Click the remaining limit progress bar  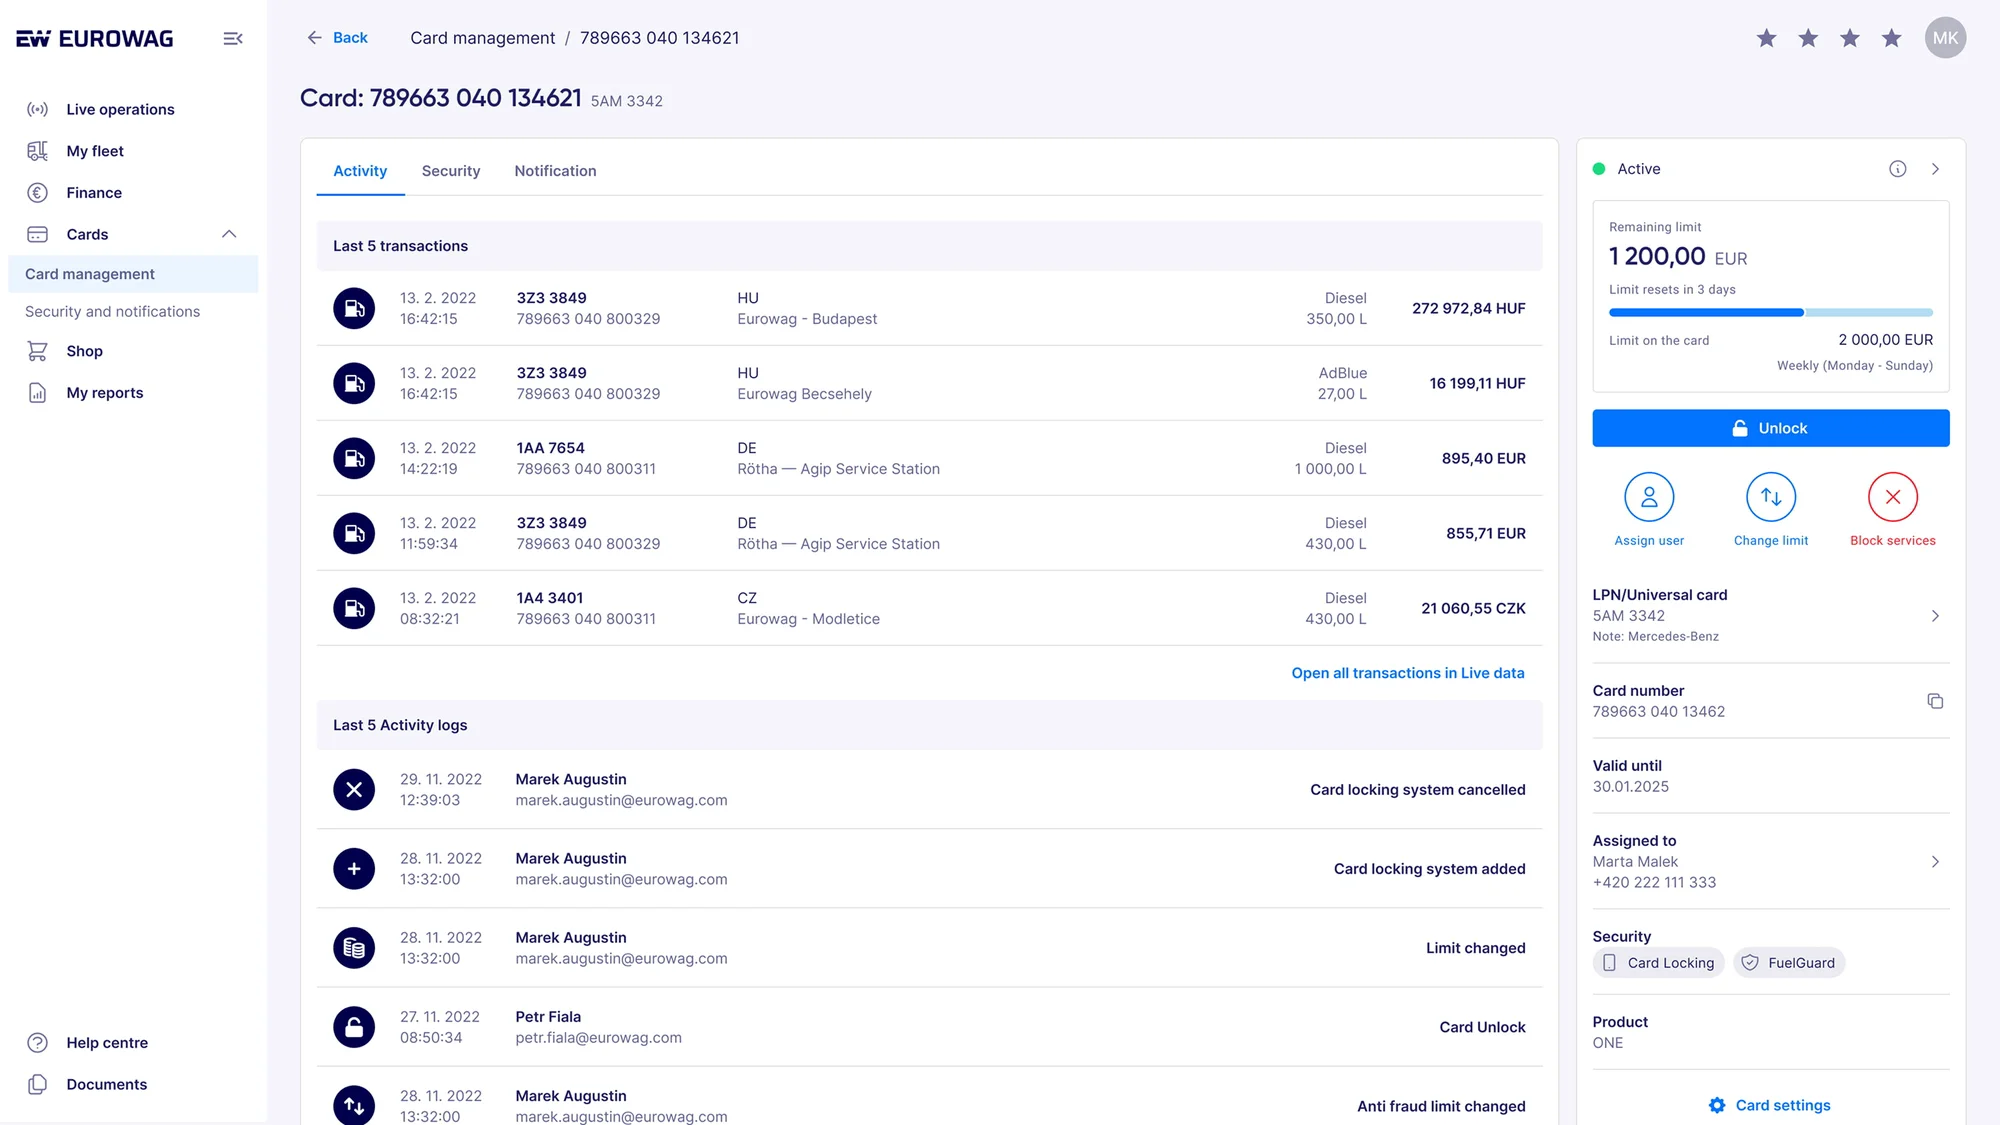point(1770,313)
